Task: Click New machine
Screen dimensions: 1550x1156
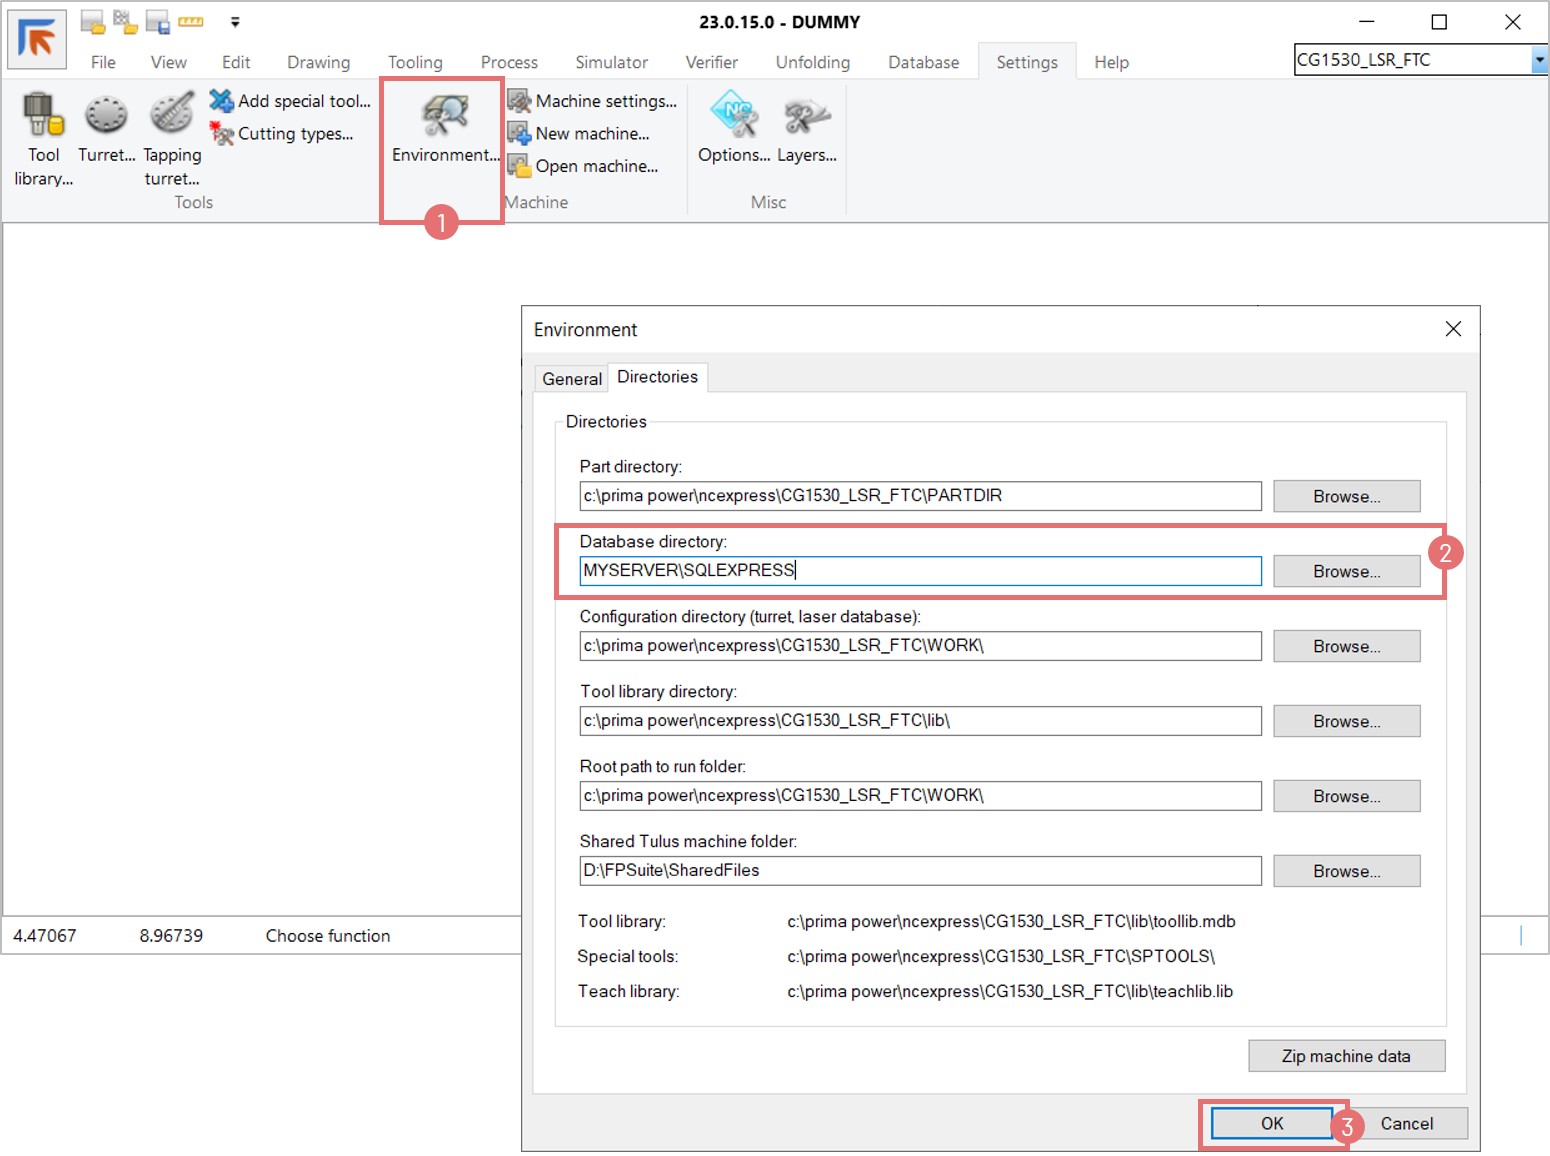Action: [x=579, y=134]
